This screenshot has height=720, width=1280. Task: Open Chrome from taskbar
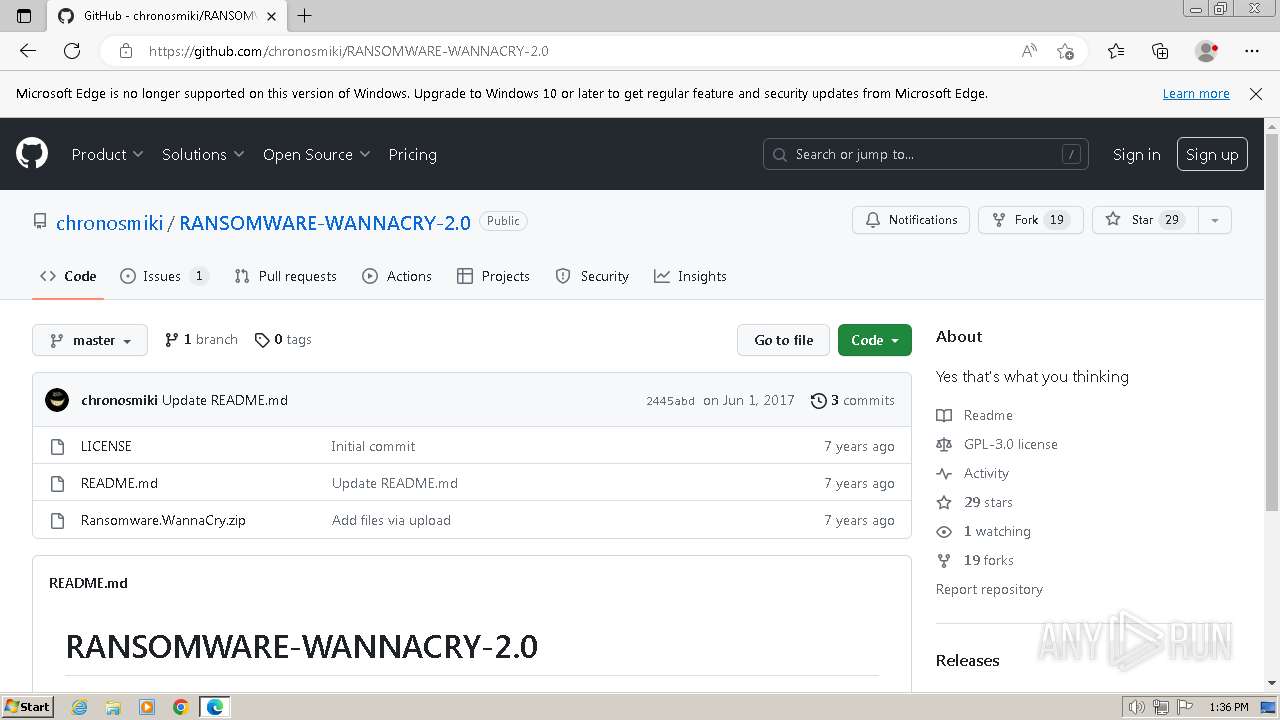click(181, 707)
